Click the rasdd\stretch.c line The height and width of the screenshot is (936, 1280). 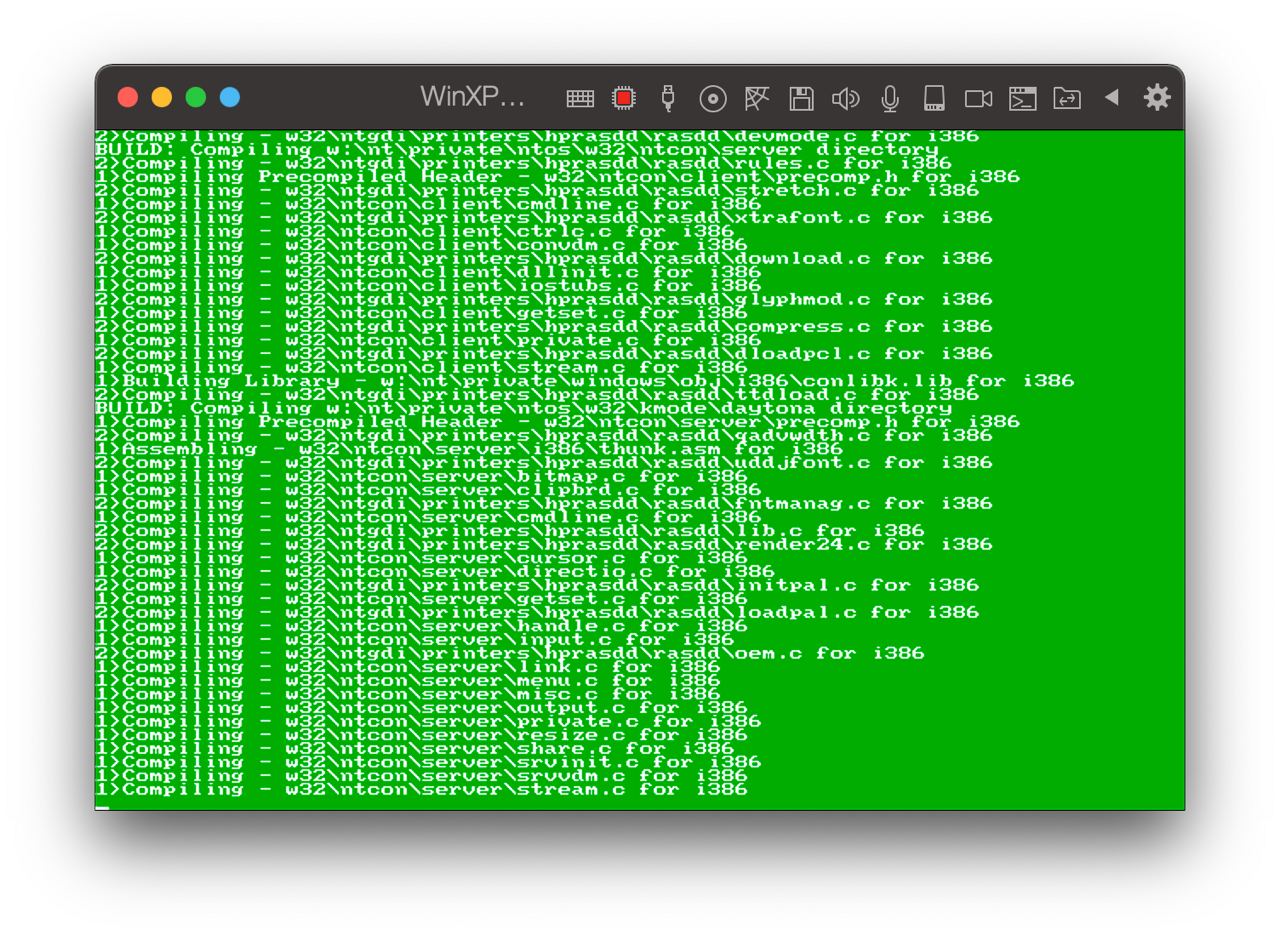click(537, 190)
